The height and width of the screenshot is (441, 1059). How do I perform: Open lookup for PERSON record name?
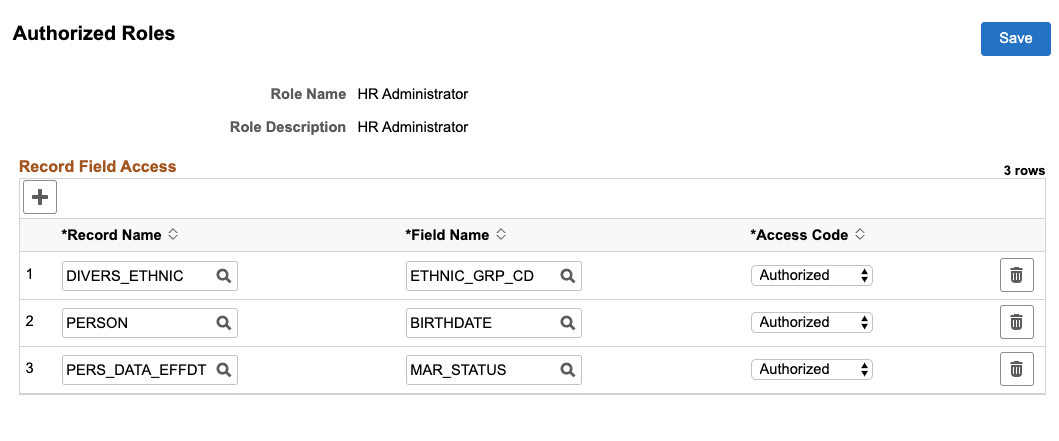pyautogui.click(x=224, y=323)
